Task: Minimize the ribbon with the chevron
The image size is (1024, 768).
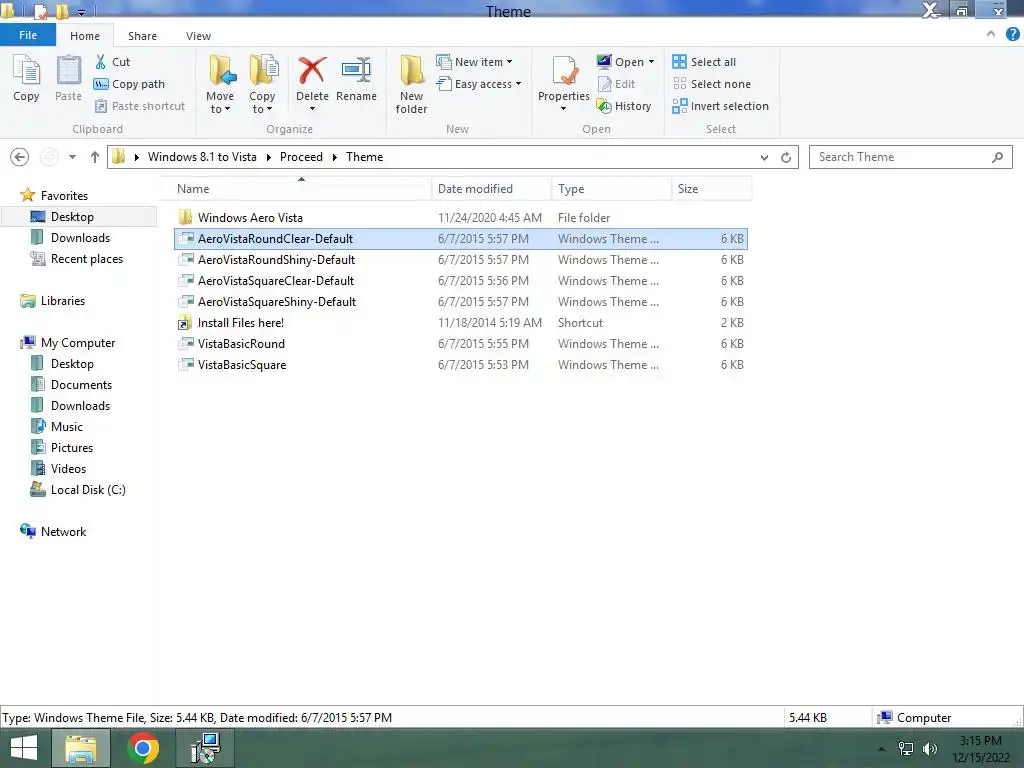Action: click(991, 35)
